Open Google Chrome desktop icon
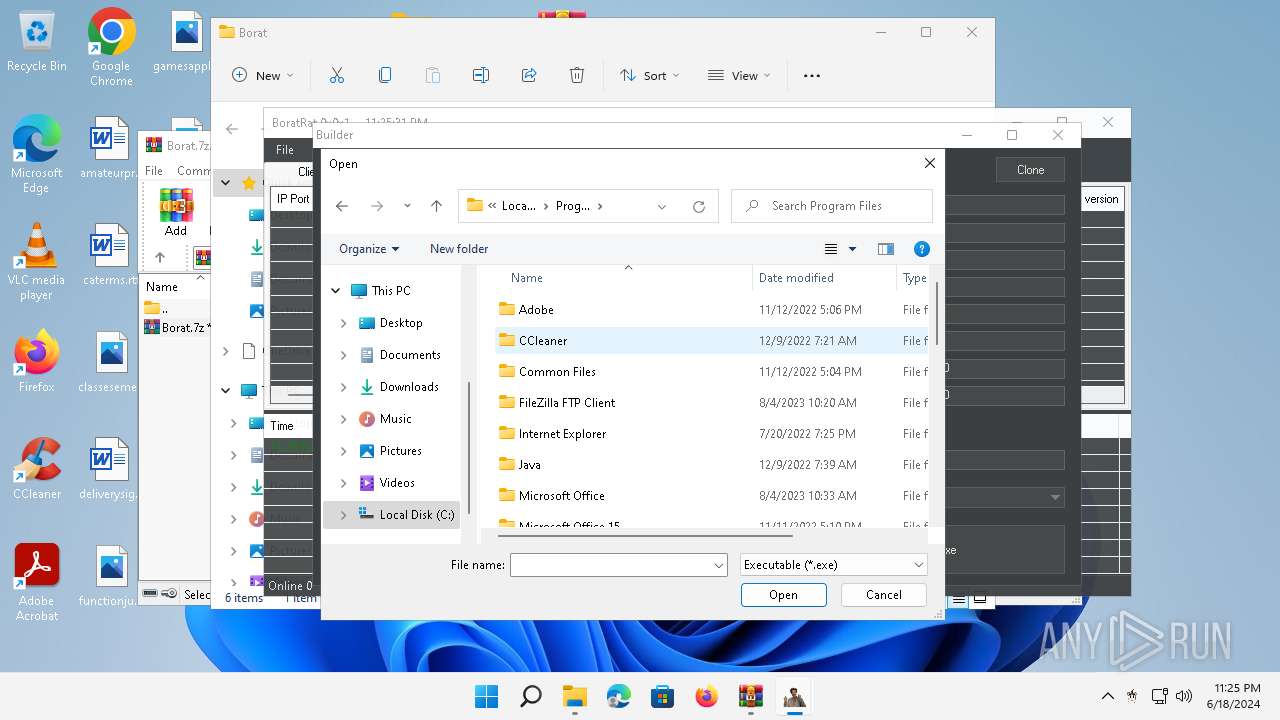Screen dimensions: 1280x720 click(111, 46)
